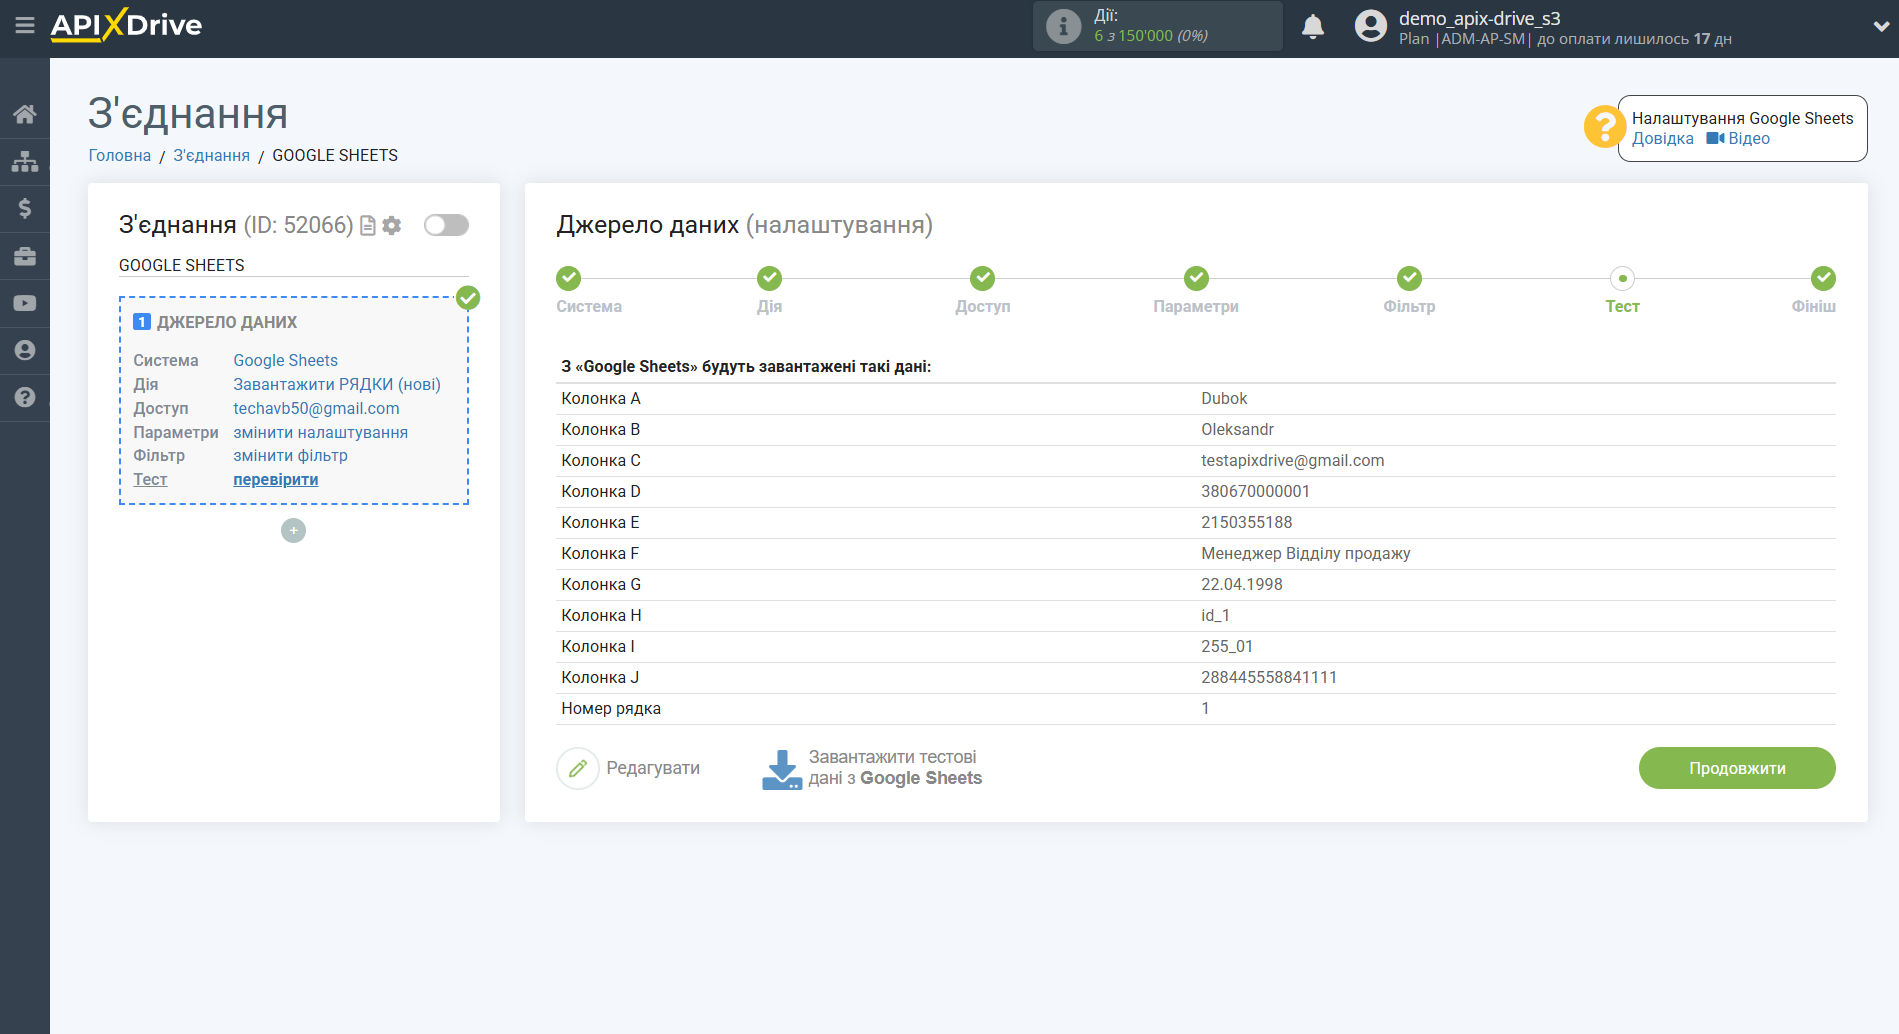Open connection settings gear icon

(392, 226)
